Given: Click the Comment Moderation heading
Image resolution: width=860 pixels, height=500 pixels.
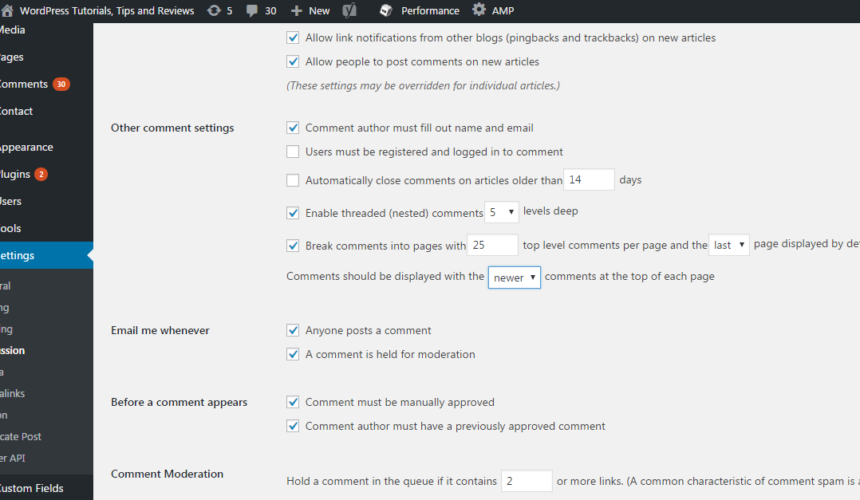Looking at the screenshot, I should click(167, 474).
